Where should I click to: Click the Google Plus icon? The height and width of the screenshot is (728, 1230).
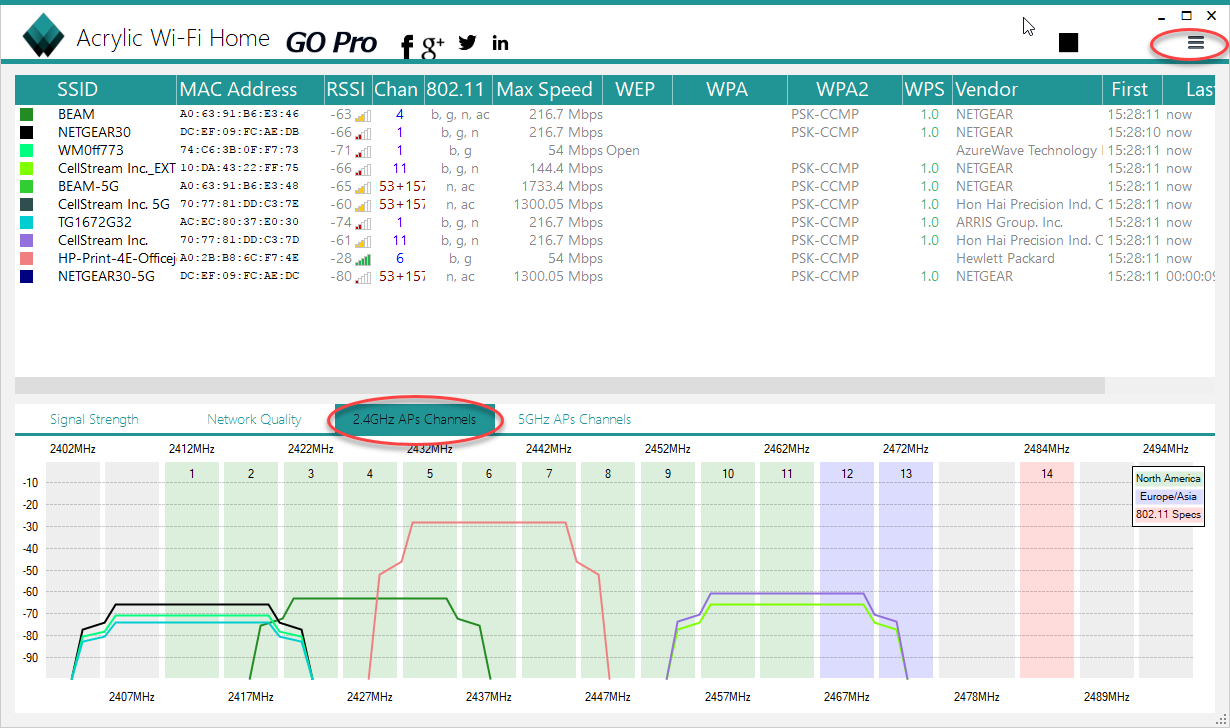coord(433,44)
